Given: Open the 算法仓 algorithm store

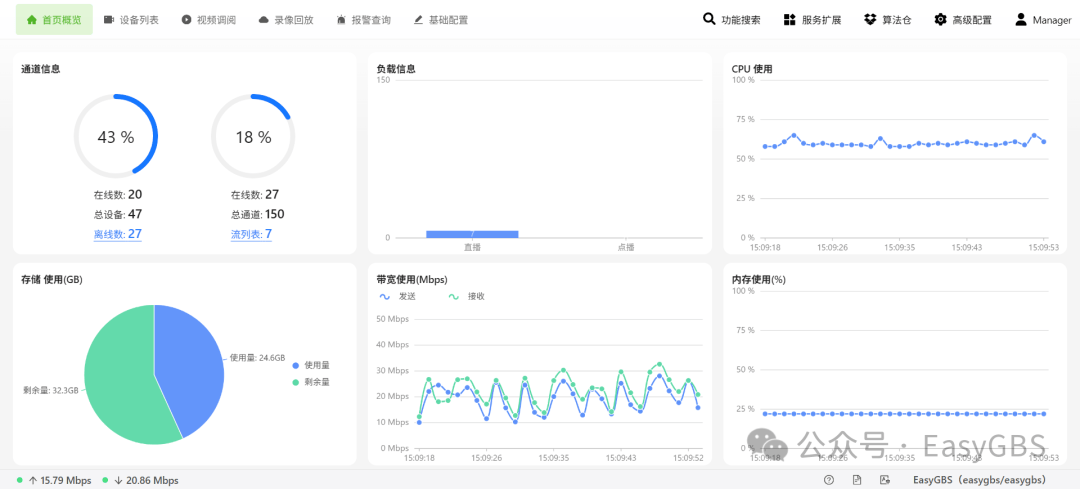Looking at the screenshot, I should coord(888,19).
